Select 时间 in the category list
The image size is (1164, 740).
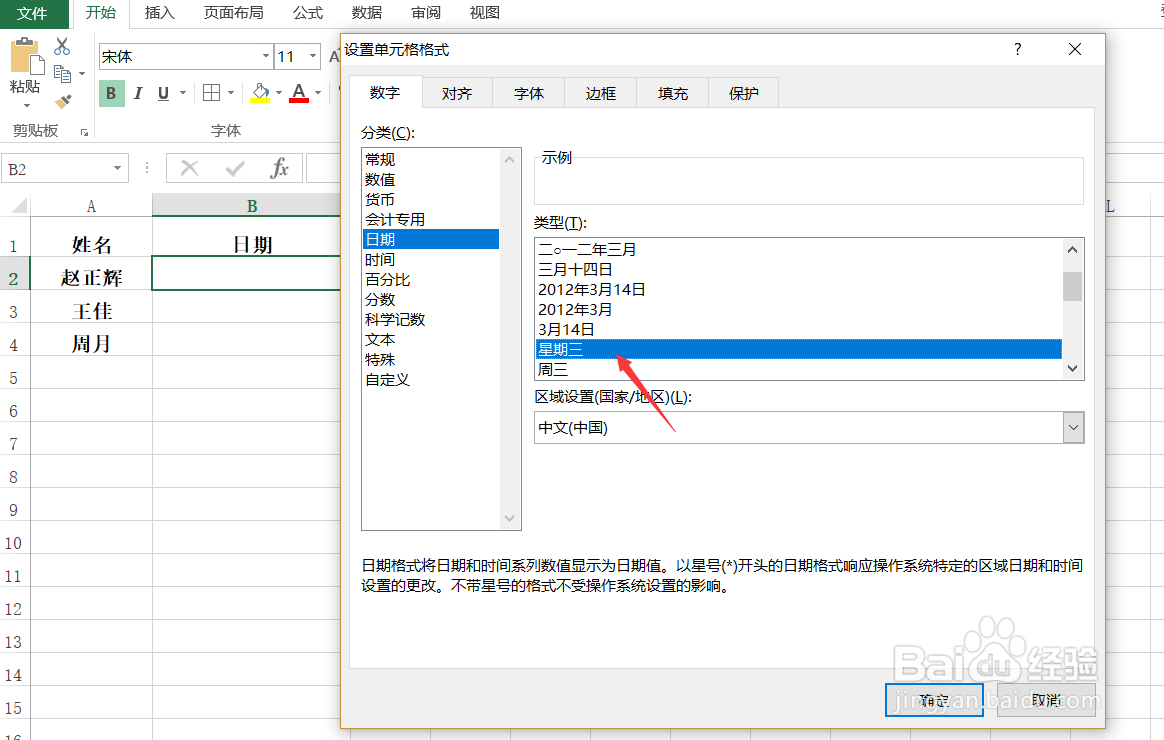(431, 260)
